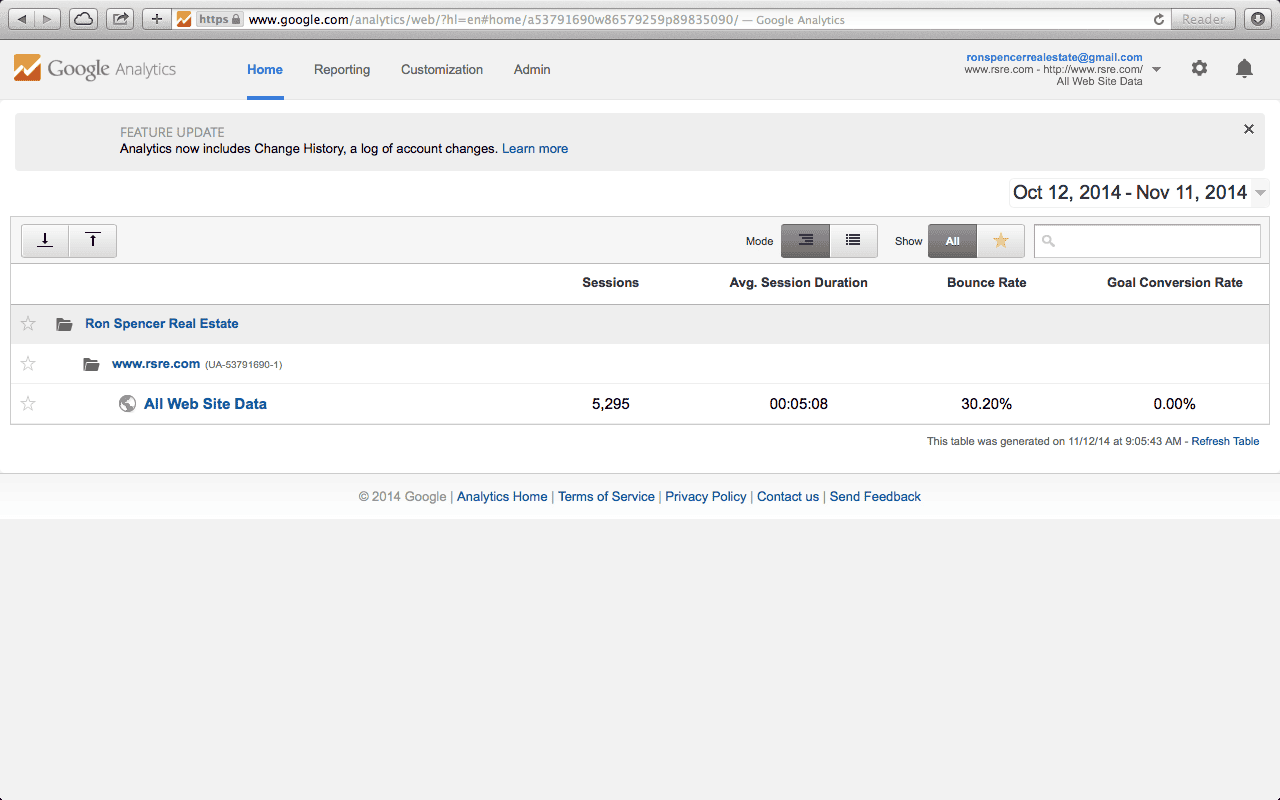The width and height of the screenshot is (1280, 800).
Task: Click in the account search field
Action: [x=1147, y=241]
